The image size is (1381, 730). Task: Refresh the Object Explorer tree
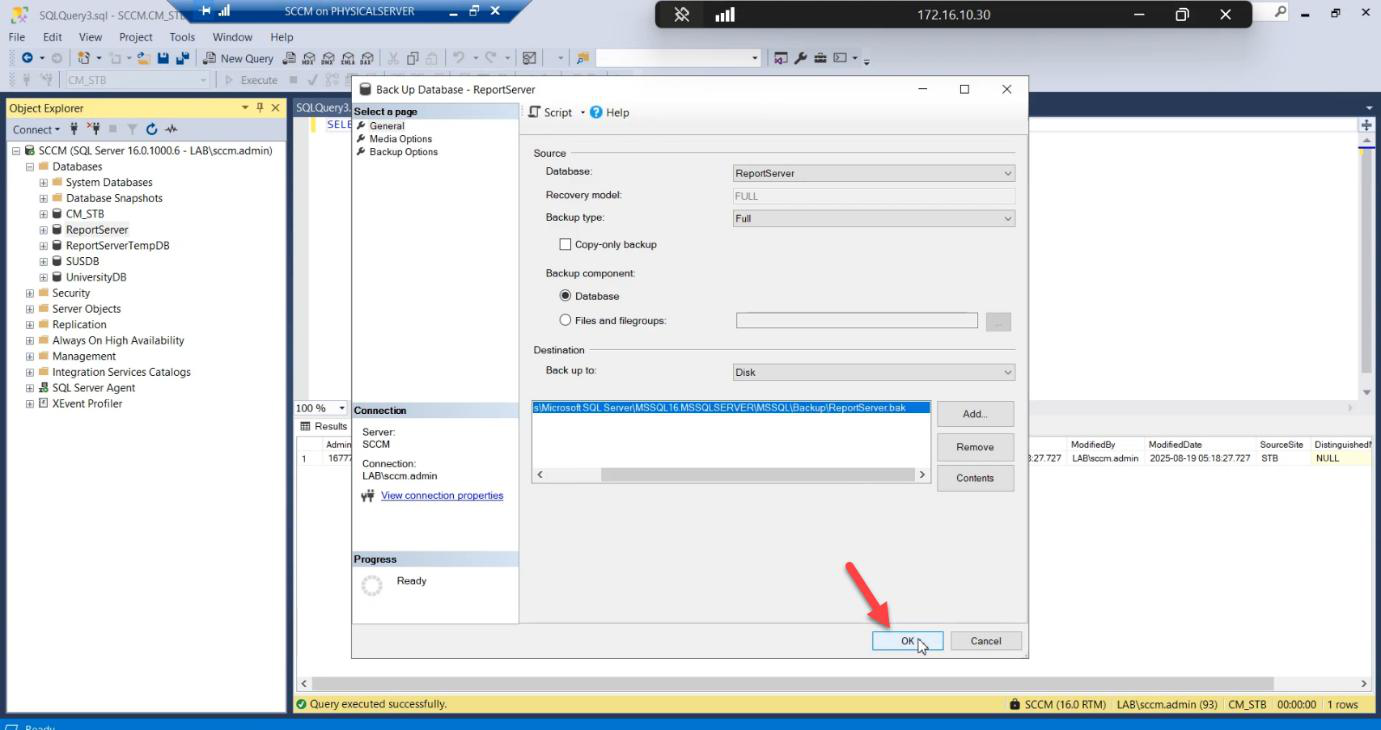pos(152,129)
